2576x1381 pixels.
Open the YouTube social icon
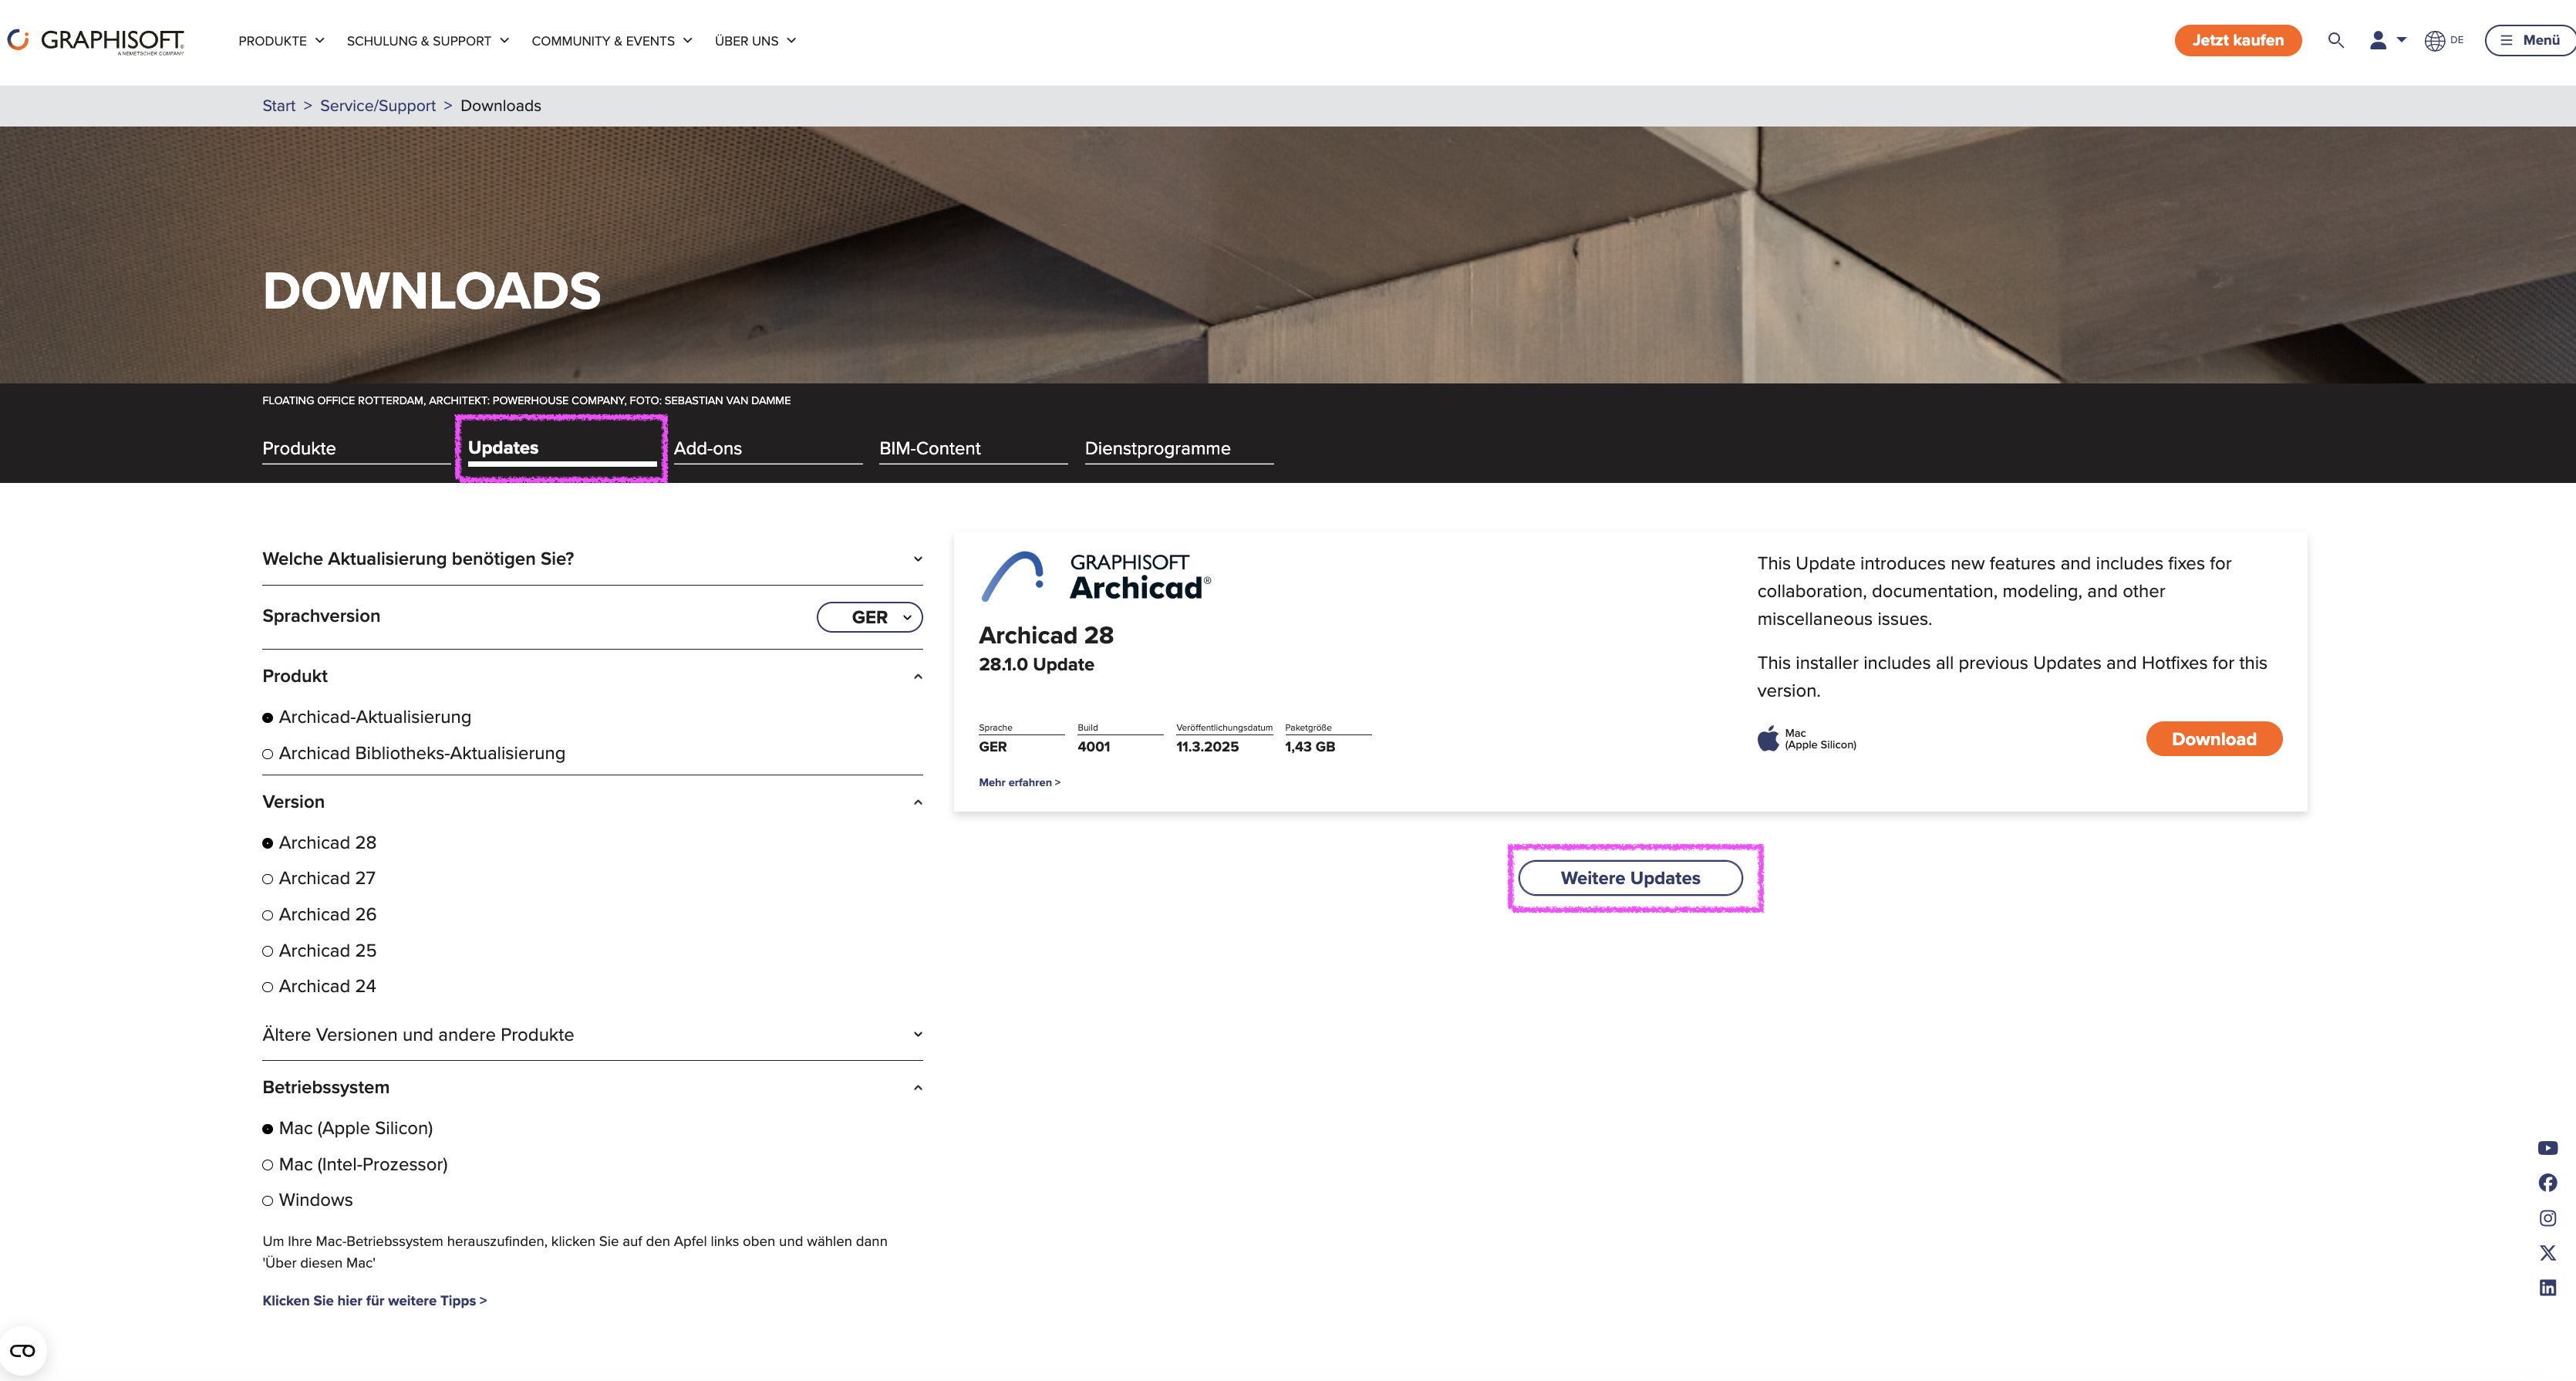point(2548,1148)
